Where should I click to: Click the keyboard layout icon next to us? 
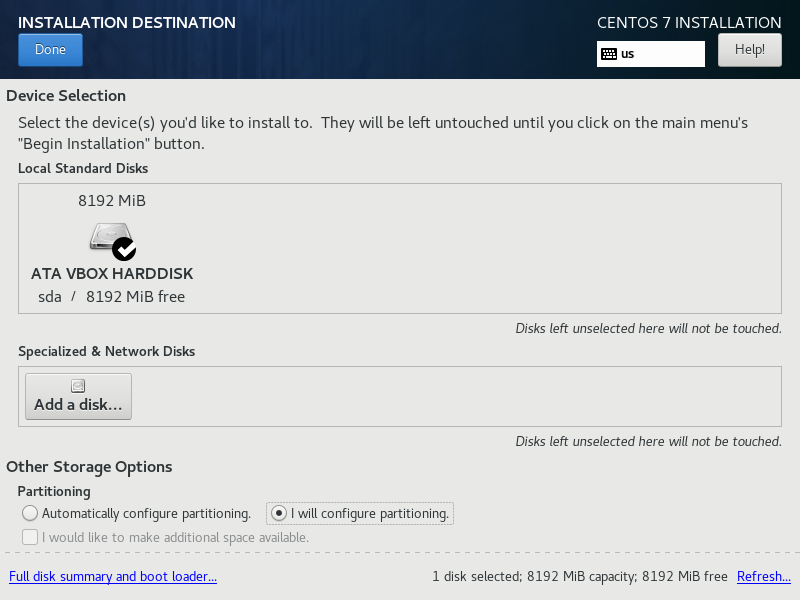pos(609,54)
